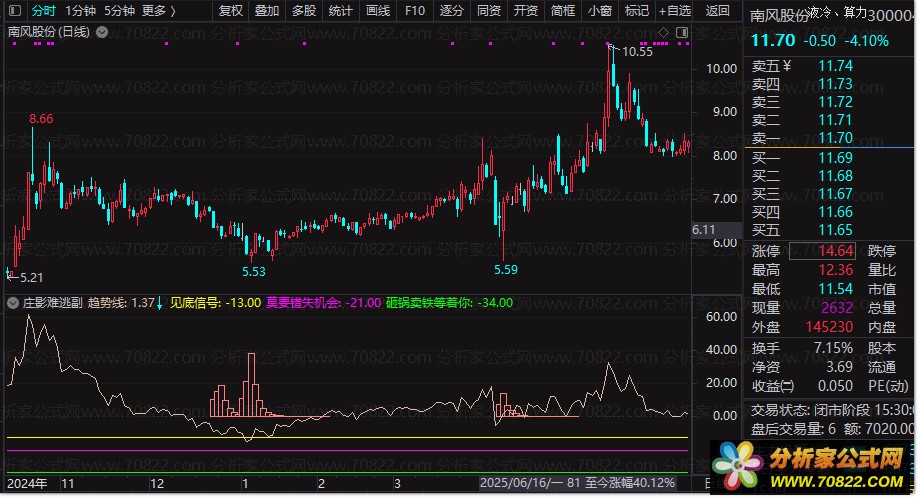The height and width of the screenshot is (498, 920).
Task: Click the 返回 back button
Action: point(718,11)
